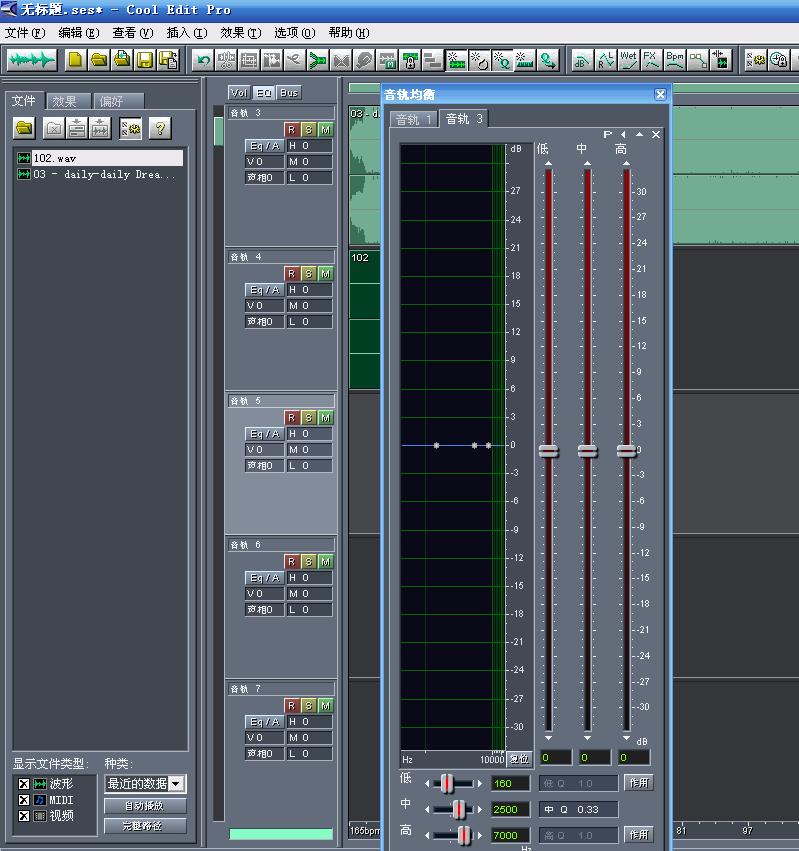Select 102.wav in the file list
The image size is (799, 851).
[x=100, y=158]
